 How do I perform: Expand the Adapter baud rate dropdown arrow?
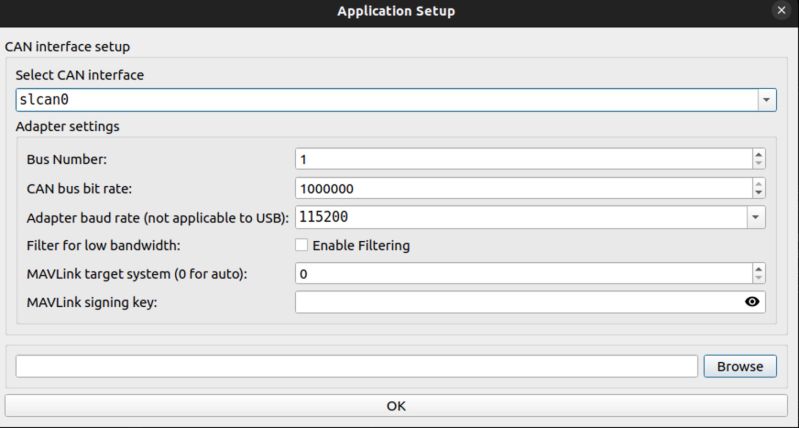click(756, 217)
